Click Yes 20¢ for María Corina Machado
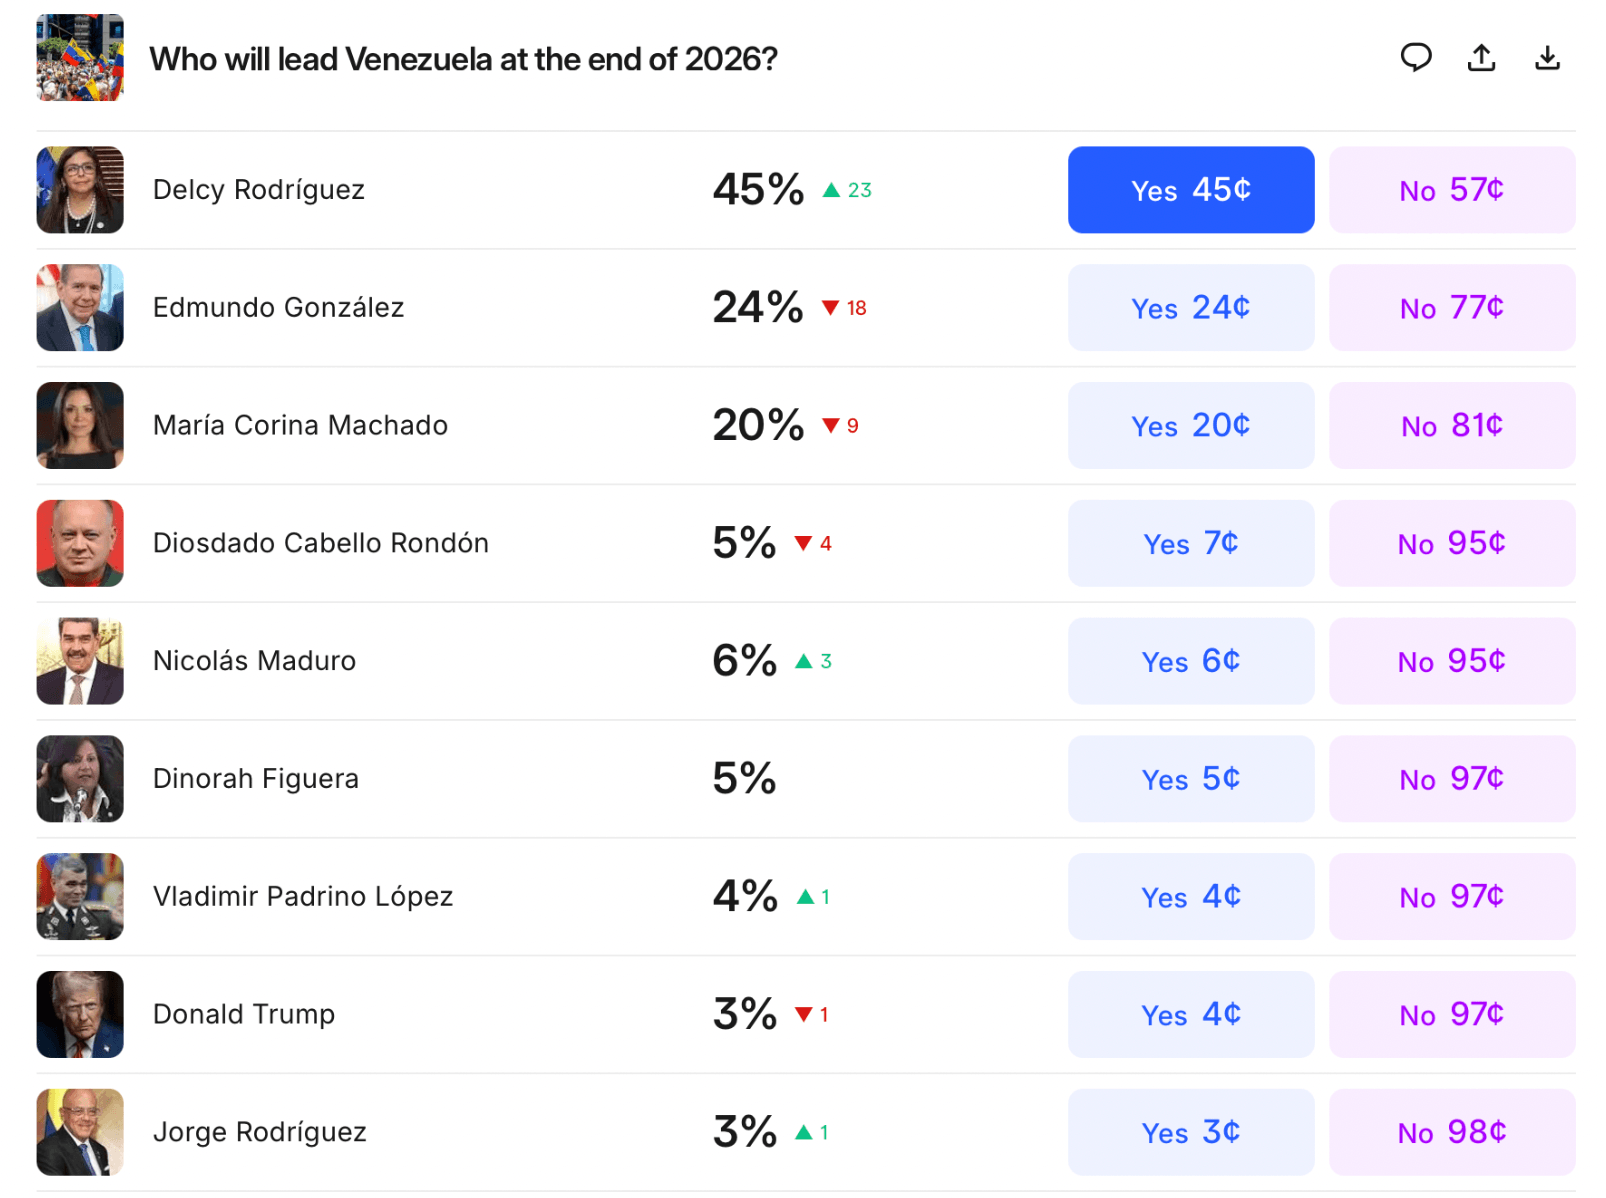 tap(1190, 425)
